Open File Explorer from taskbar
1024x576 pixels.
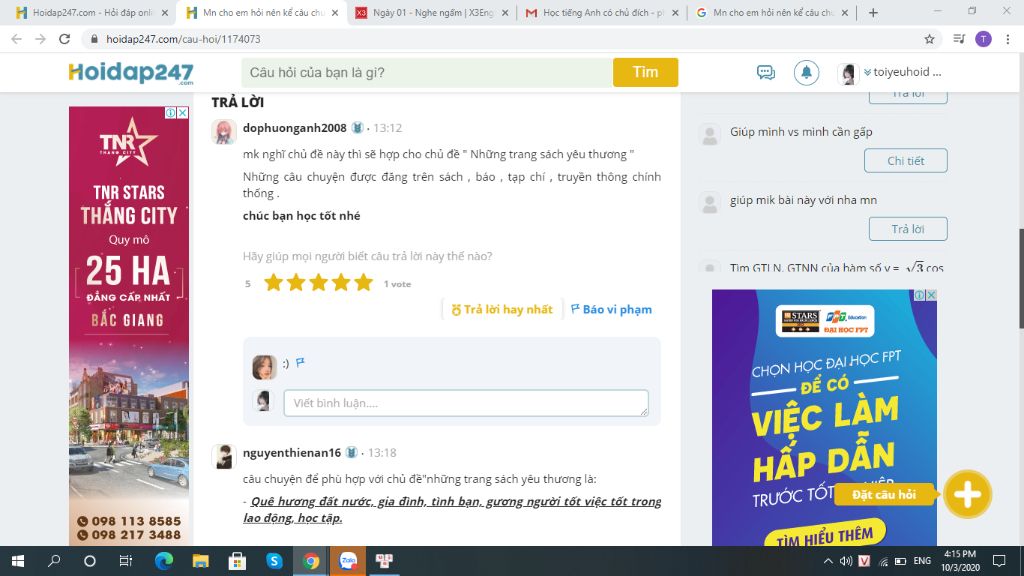click(200, 561)
